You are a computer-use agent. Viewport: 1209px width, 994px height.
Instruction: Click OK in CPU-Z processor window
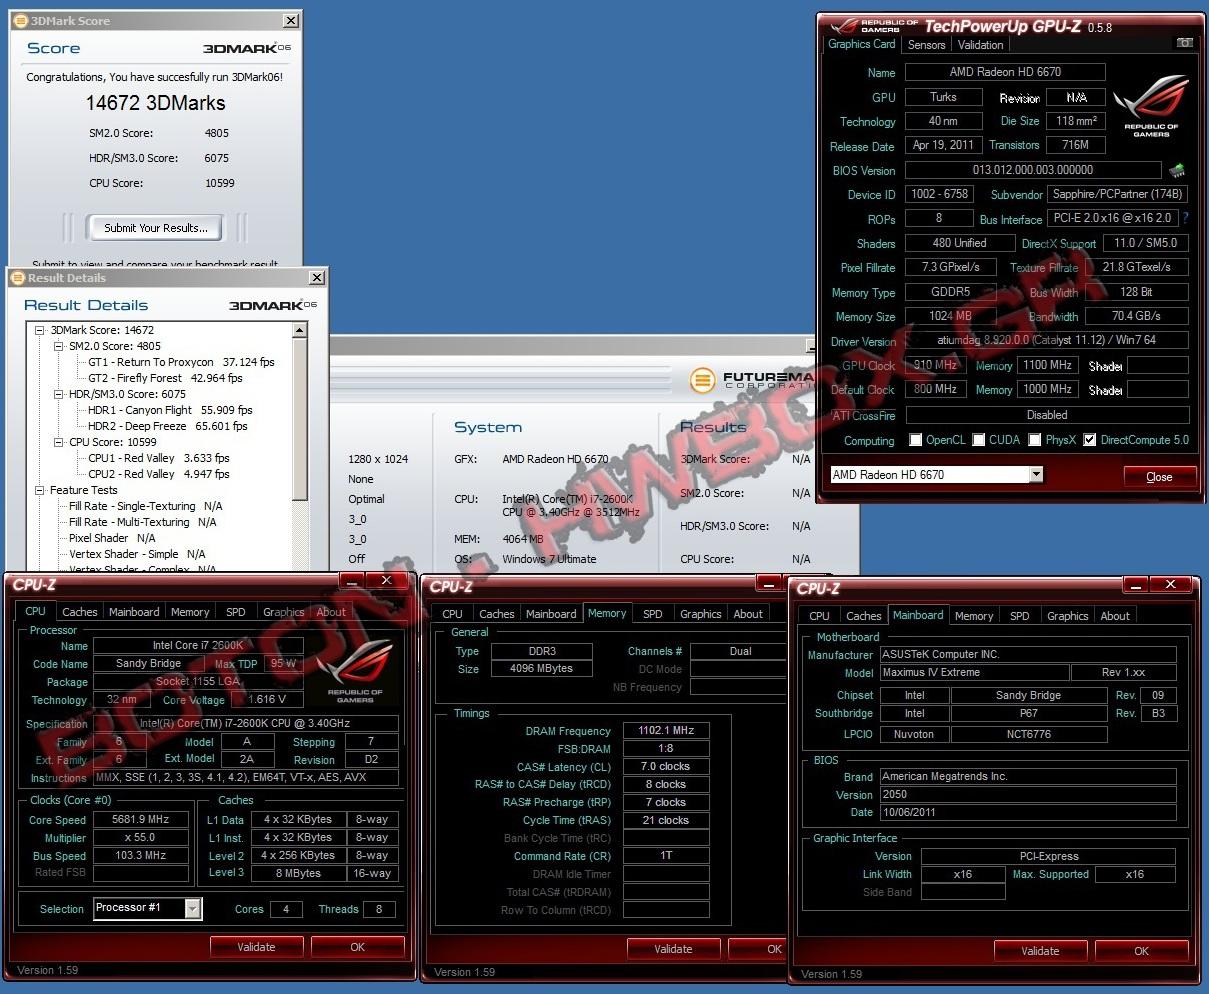[x=357, y=947]
